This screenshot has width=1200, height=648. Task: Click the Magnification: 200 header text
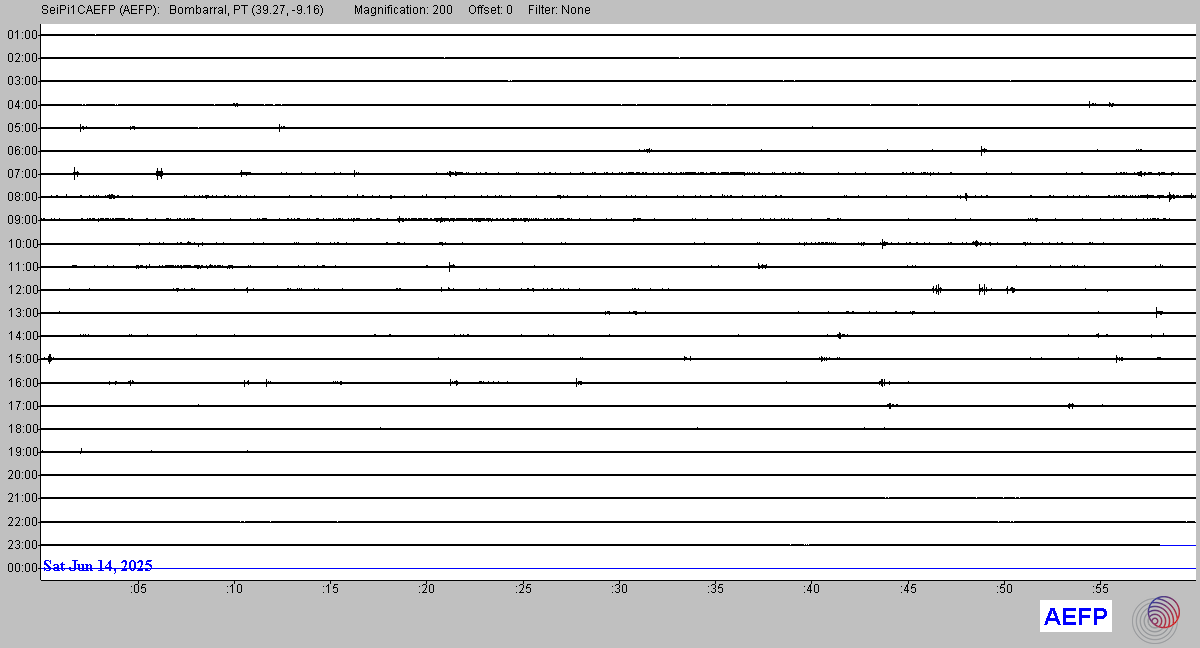pyautogui.click(x=403, y=10)
